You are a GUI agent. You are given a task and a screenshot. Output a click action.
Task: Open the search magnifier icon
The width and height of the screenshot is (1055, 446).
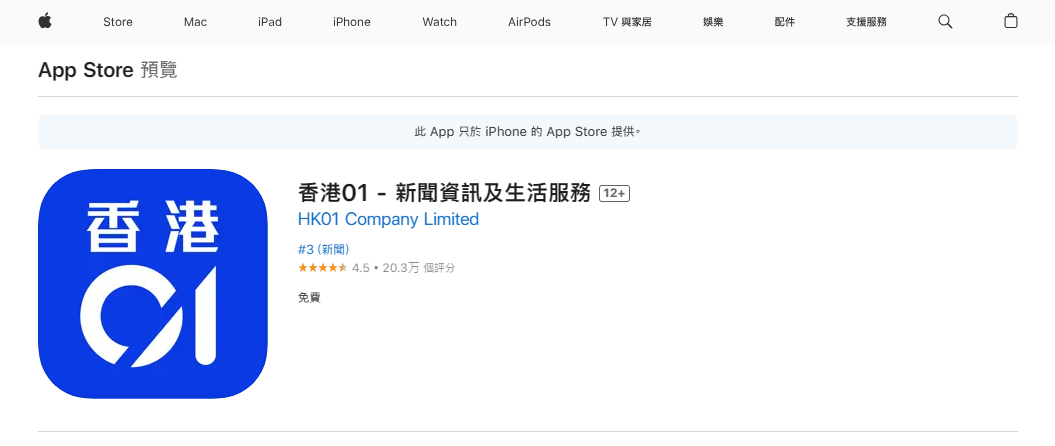coord(945,22)
